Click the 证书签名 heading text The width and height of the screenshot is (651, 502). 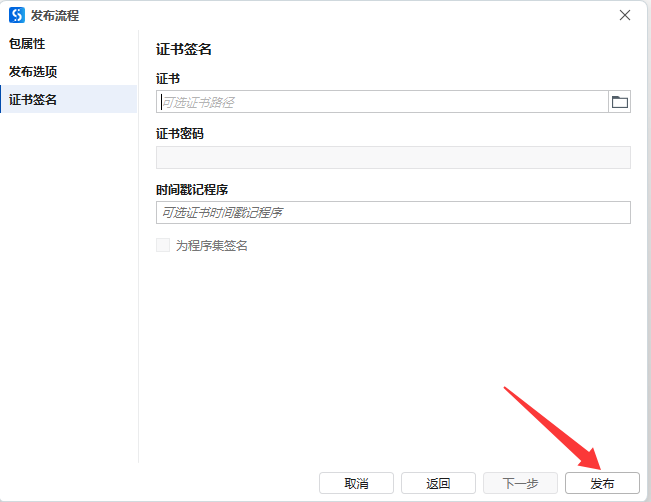184,49
